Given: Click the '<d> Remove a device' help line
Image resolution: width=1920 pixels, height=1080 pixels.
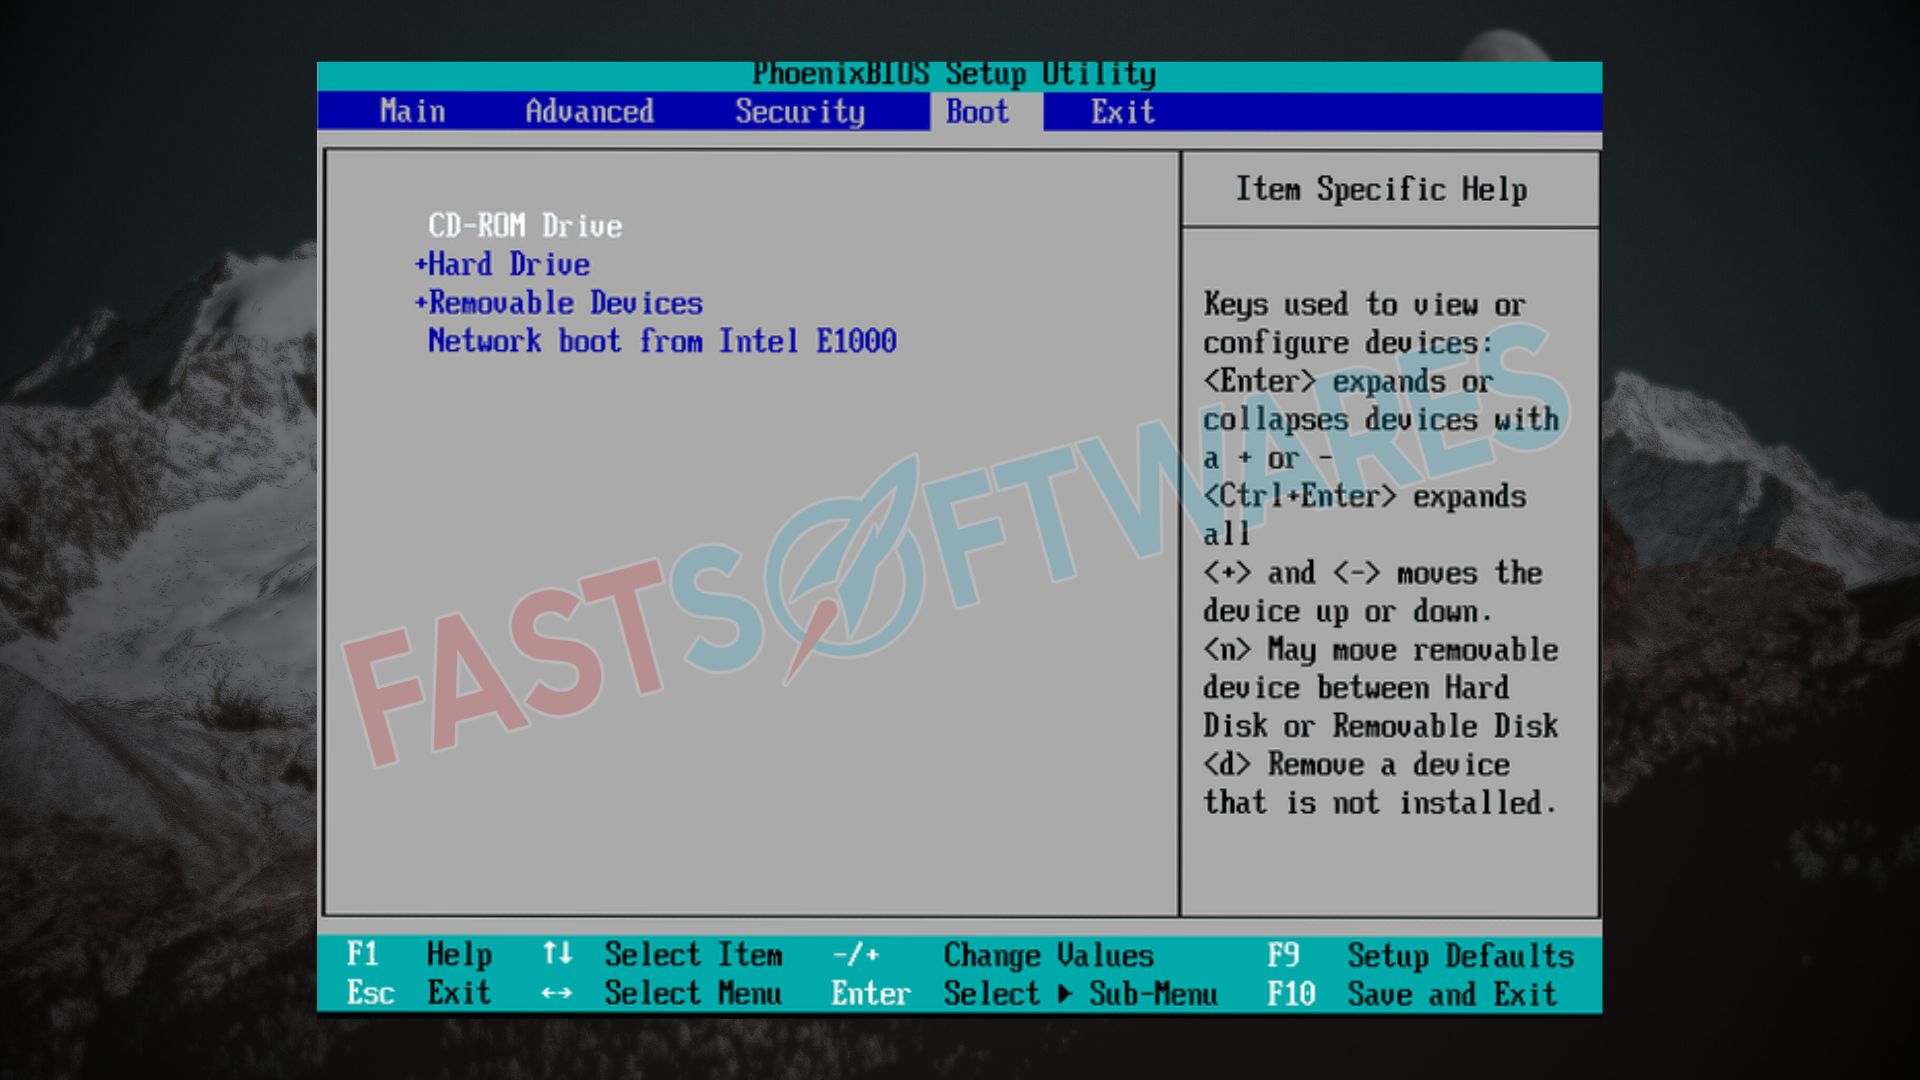Looking at the screenshot, I should click(1356, 765).
